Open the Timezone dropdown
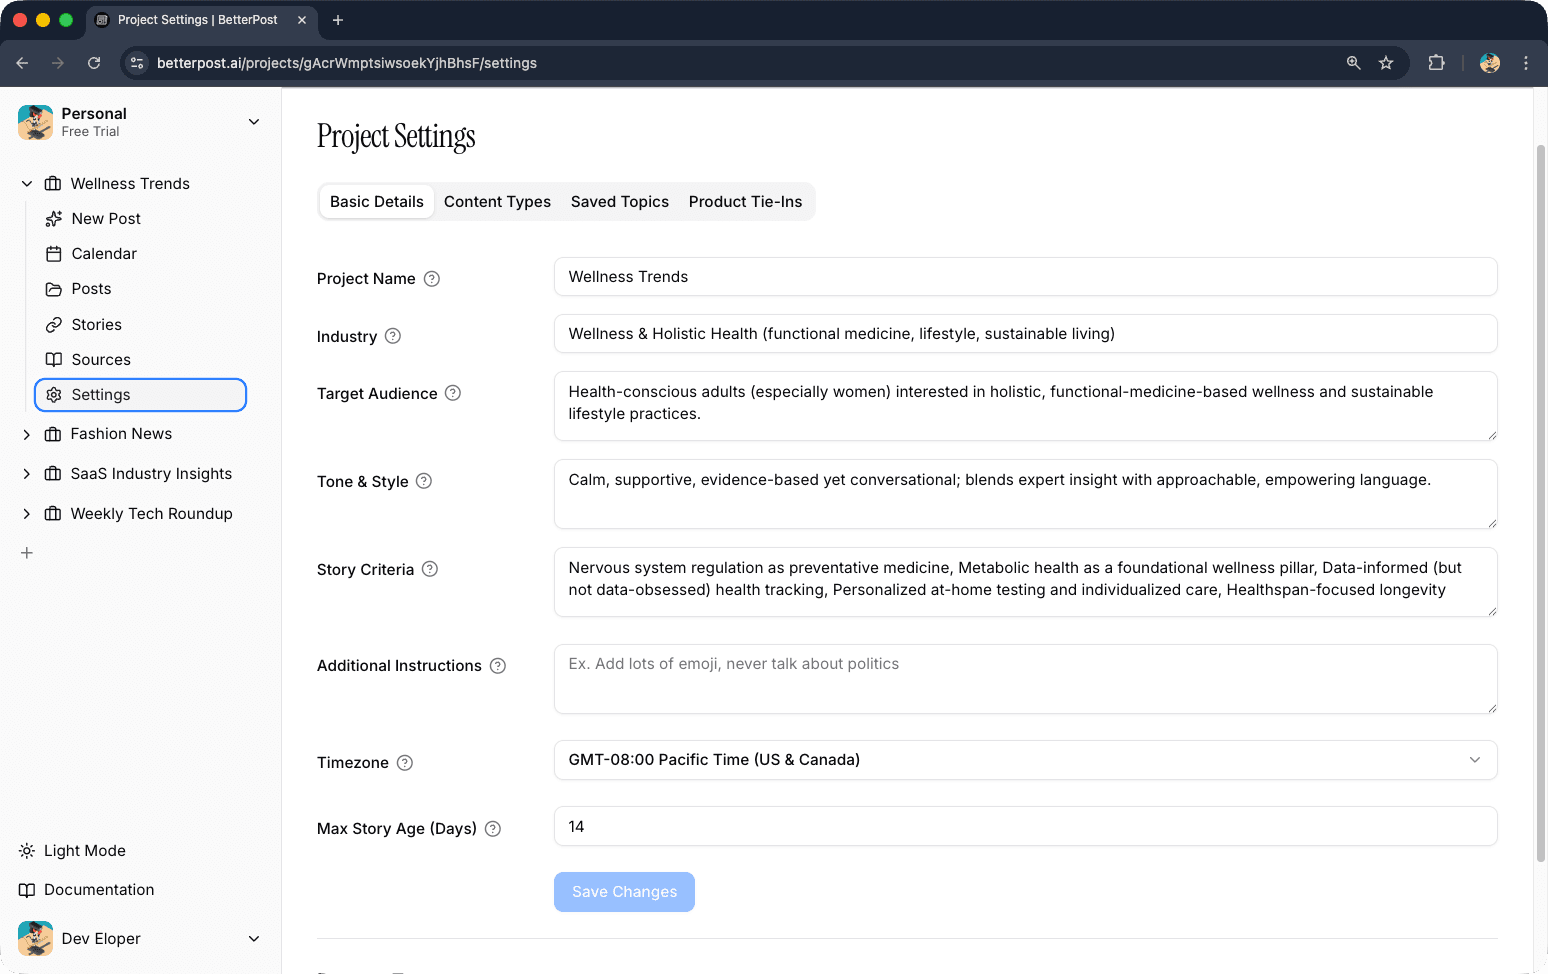The image size is (1548, 974). 1025,760
